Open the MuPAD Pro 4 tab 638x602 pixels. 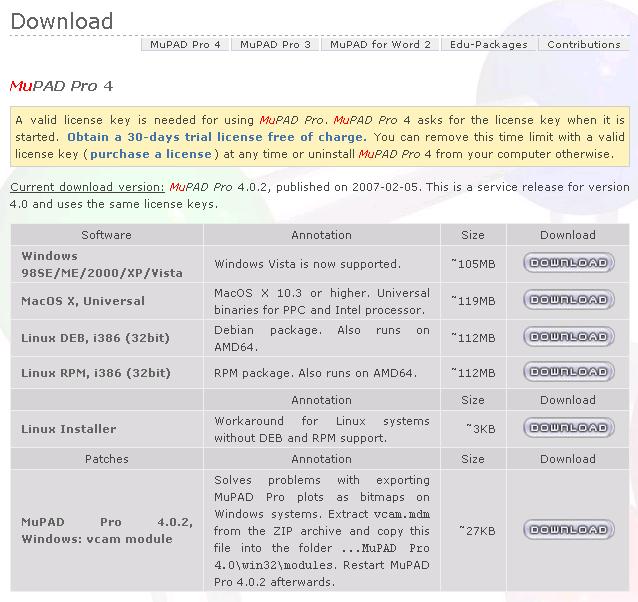click(186, 44)
